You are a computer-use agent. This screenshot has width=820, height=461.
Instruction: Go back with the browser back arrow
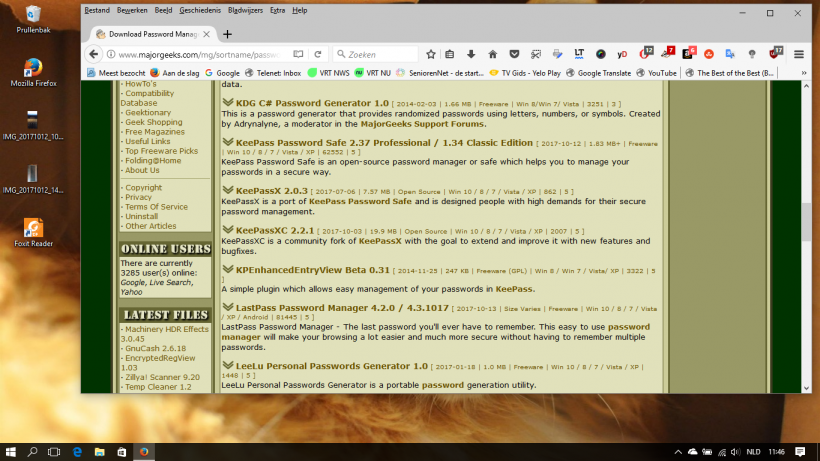94,54
